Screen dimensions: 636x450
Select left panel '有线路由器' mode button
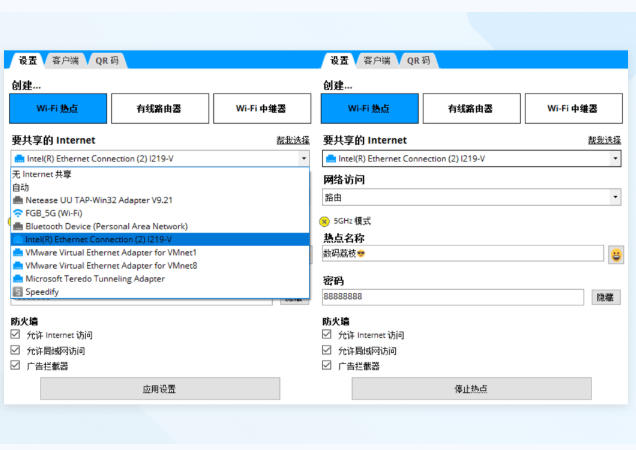pos(160,108)
